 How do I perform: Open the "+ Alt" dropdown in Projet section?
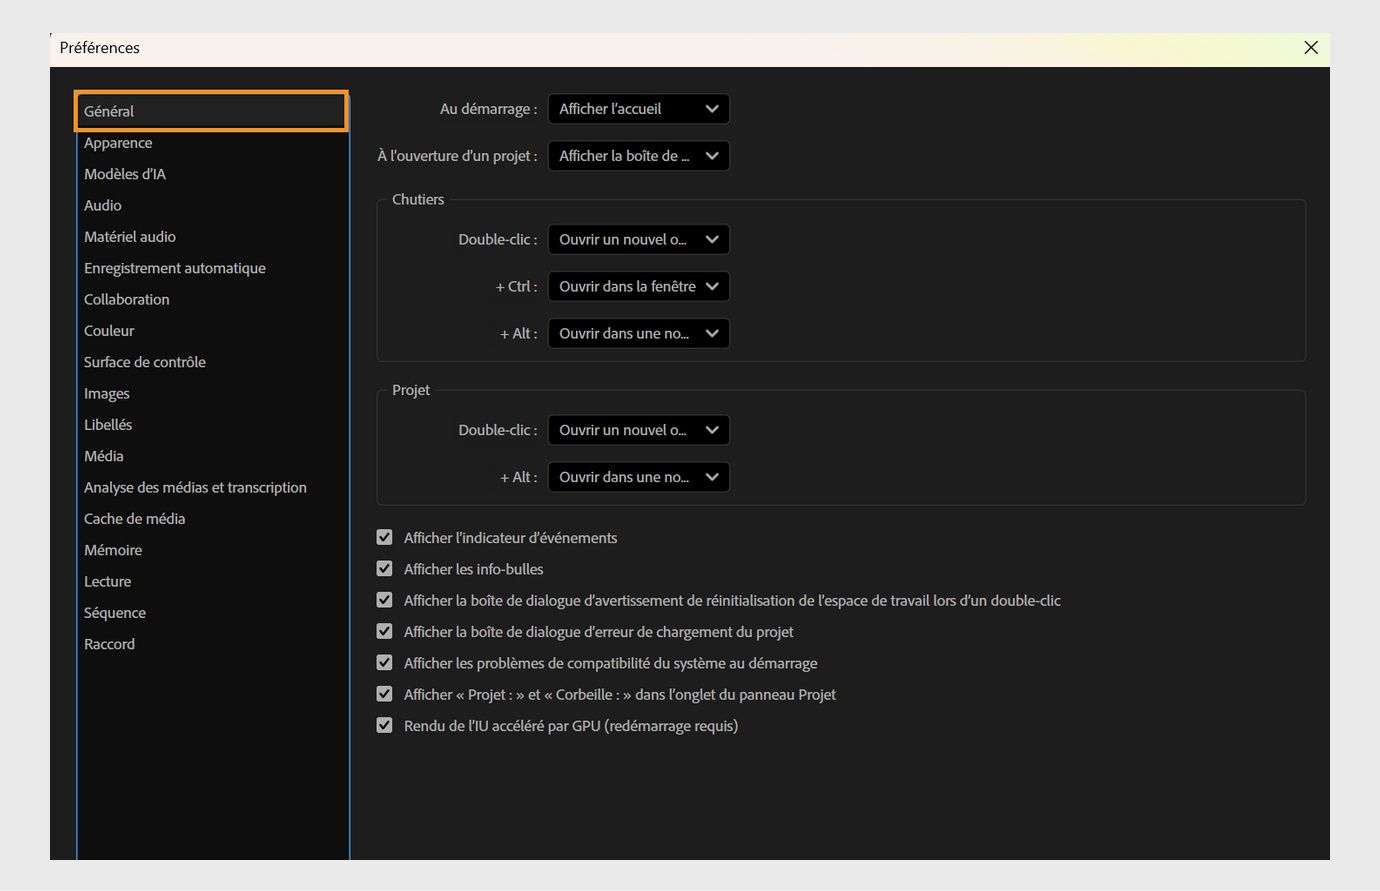click(638, 477)
